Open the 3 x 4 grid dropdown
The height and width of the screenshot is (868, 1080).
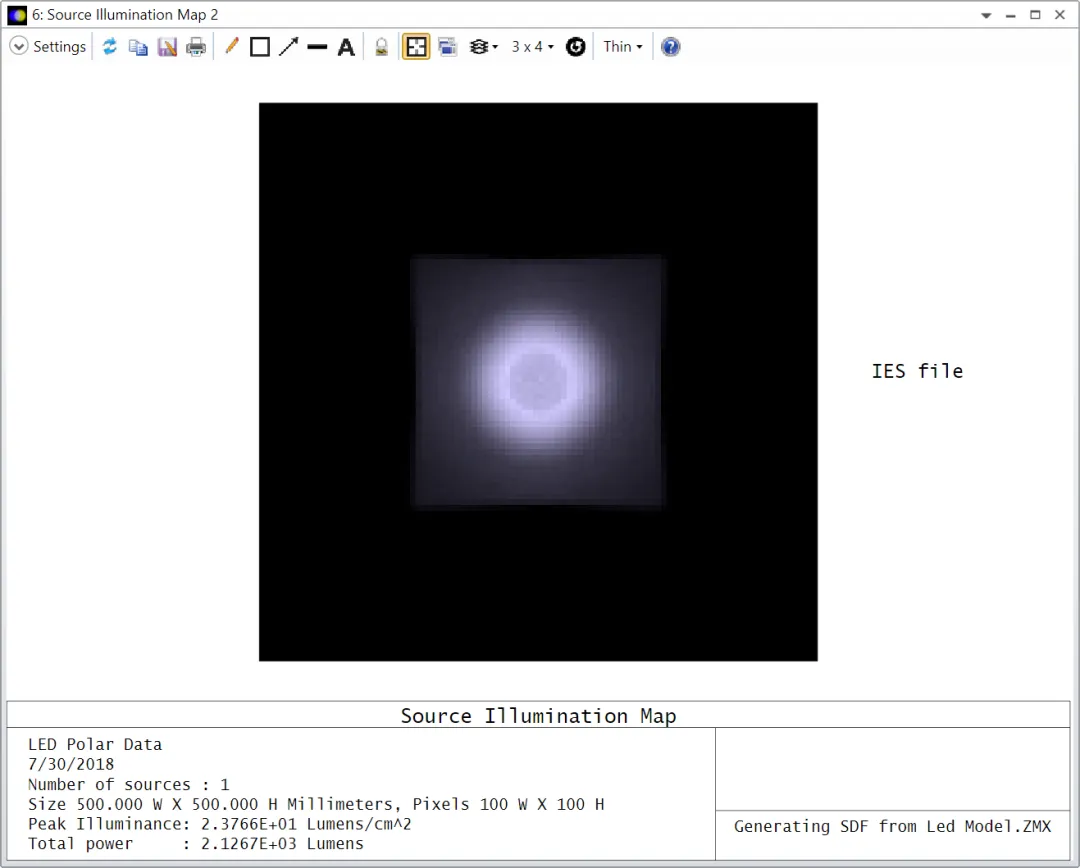tap(532, 47)
